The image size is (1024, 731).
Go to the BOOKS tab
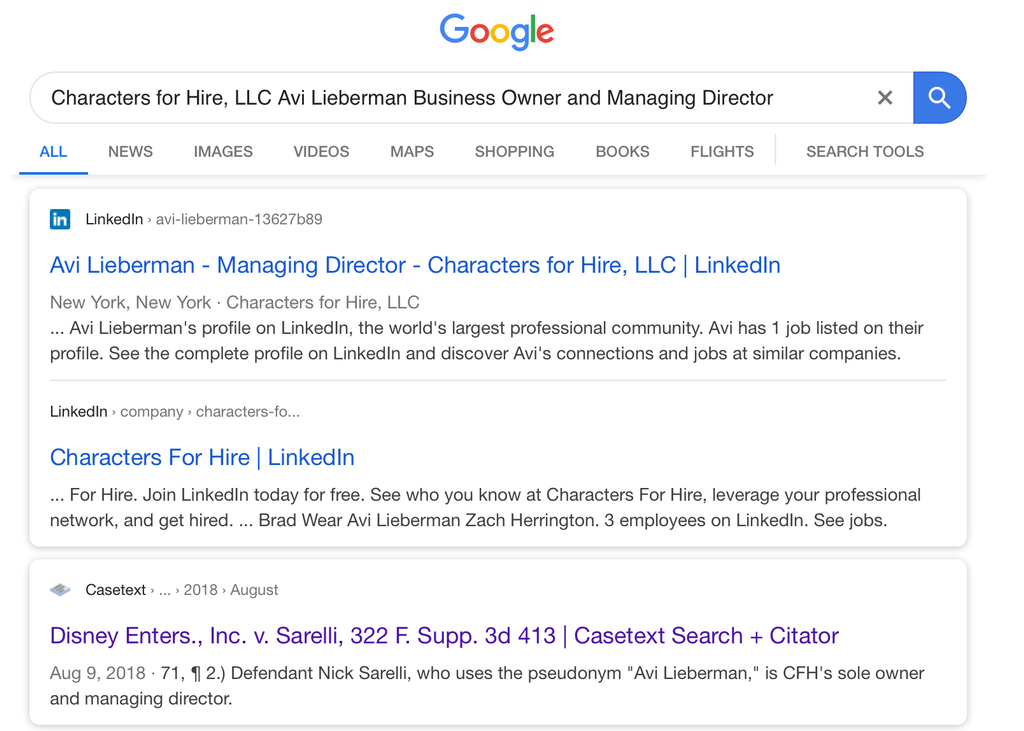coord(622,152)
